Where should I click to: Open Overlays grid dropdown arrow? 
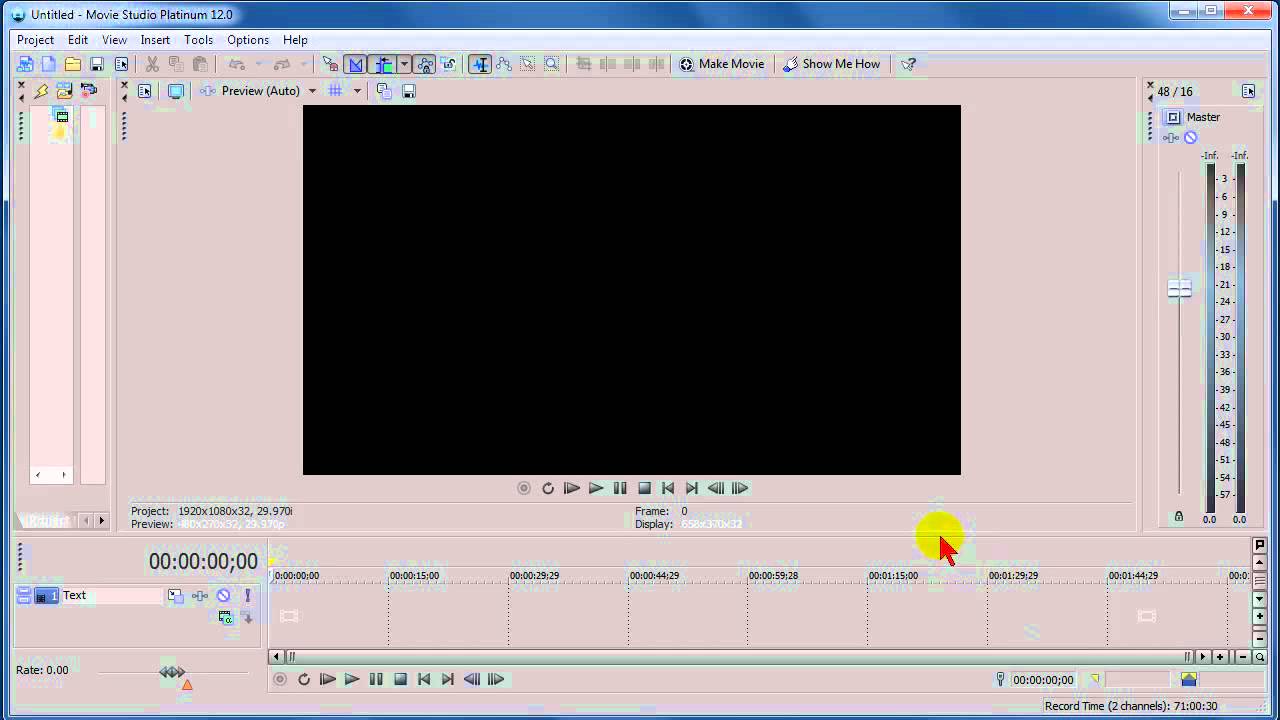(357, 91)
